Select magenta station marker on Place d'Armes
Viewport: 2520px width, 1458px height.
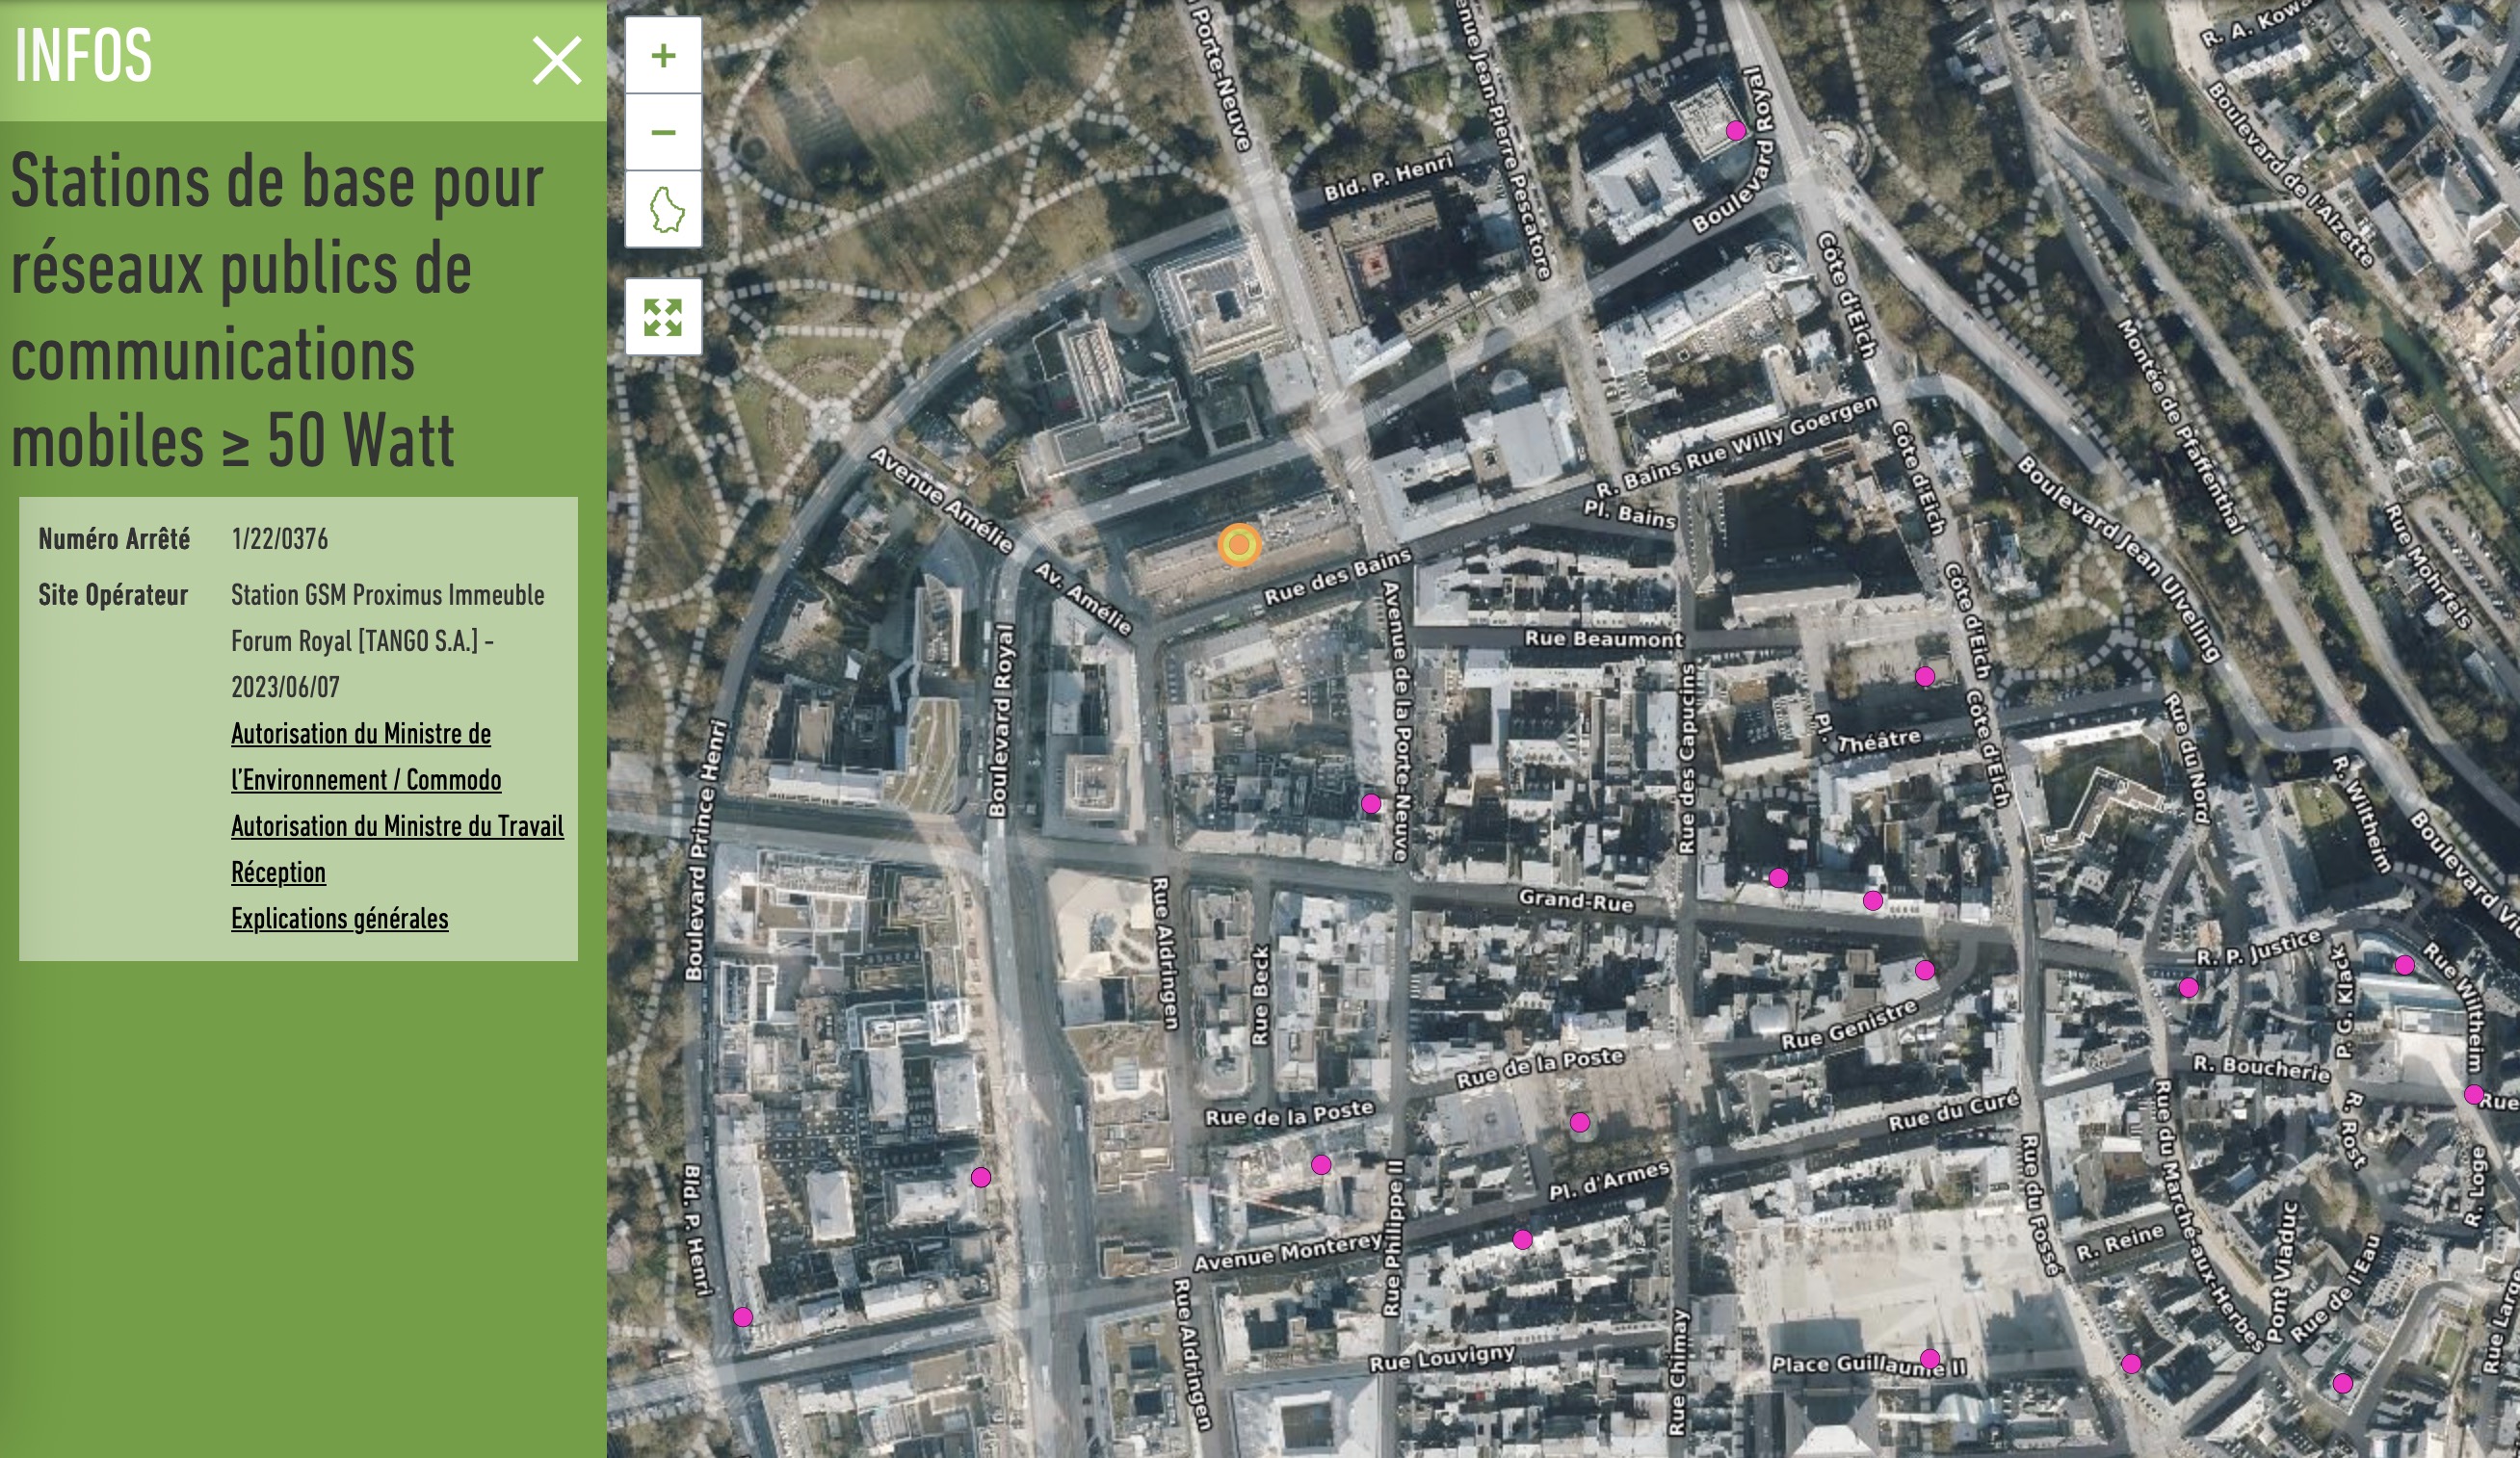pos(1580,1122)
